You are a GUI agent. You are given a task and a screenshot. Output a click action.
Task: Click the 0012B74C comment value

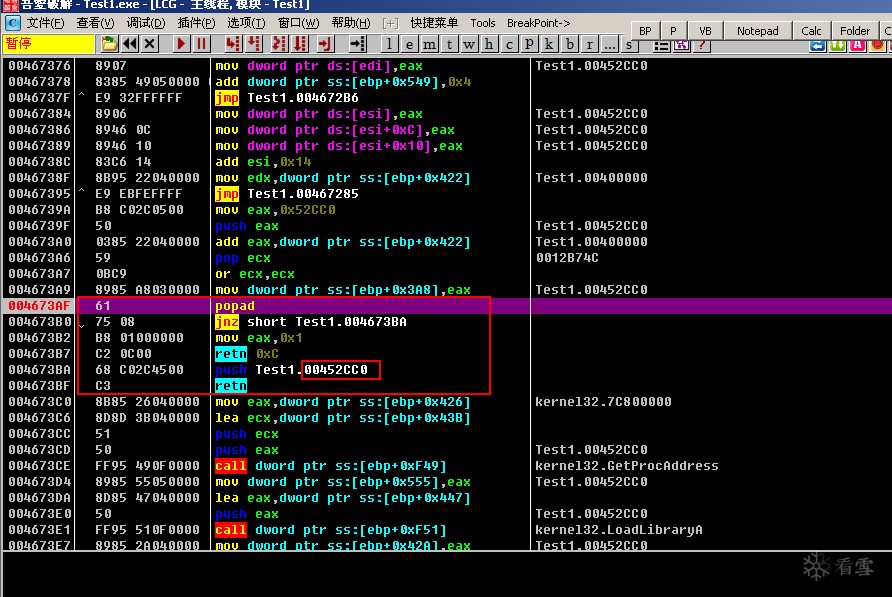(x=567, y=257)
